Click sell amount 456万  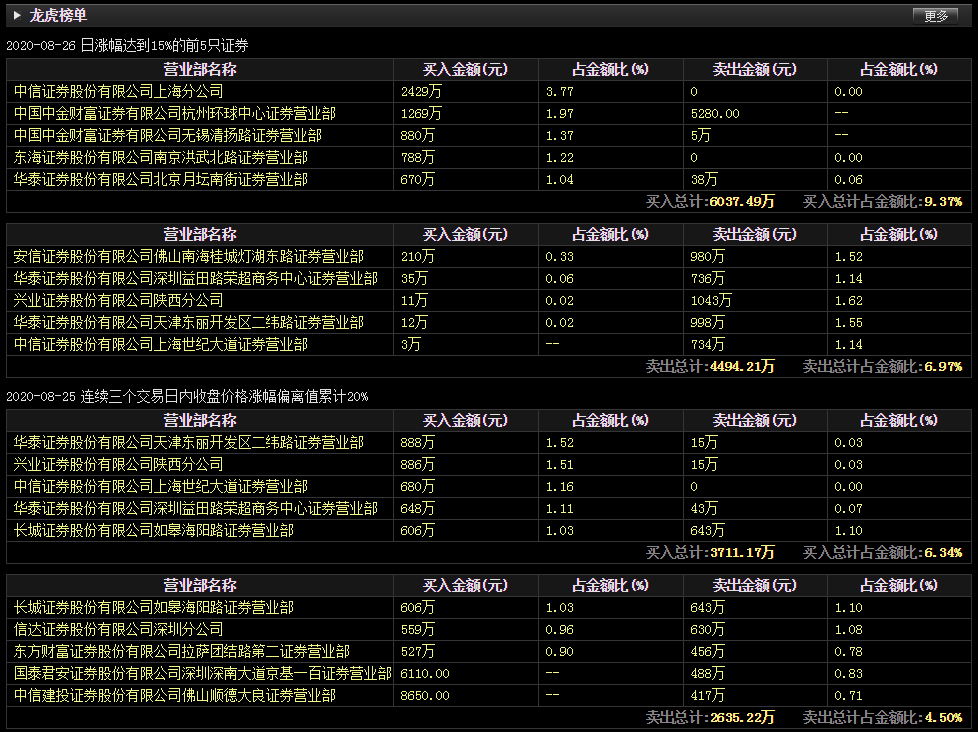[x=707, y=652]
